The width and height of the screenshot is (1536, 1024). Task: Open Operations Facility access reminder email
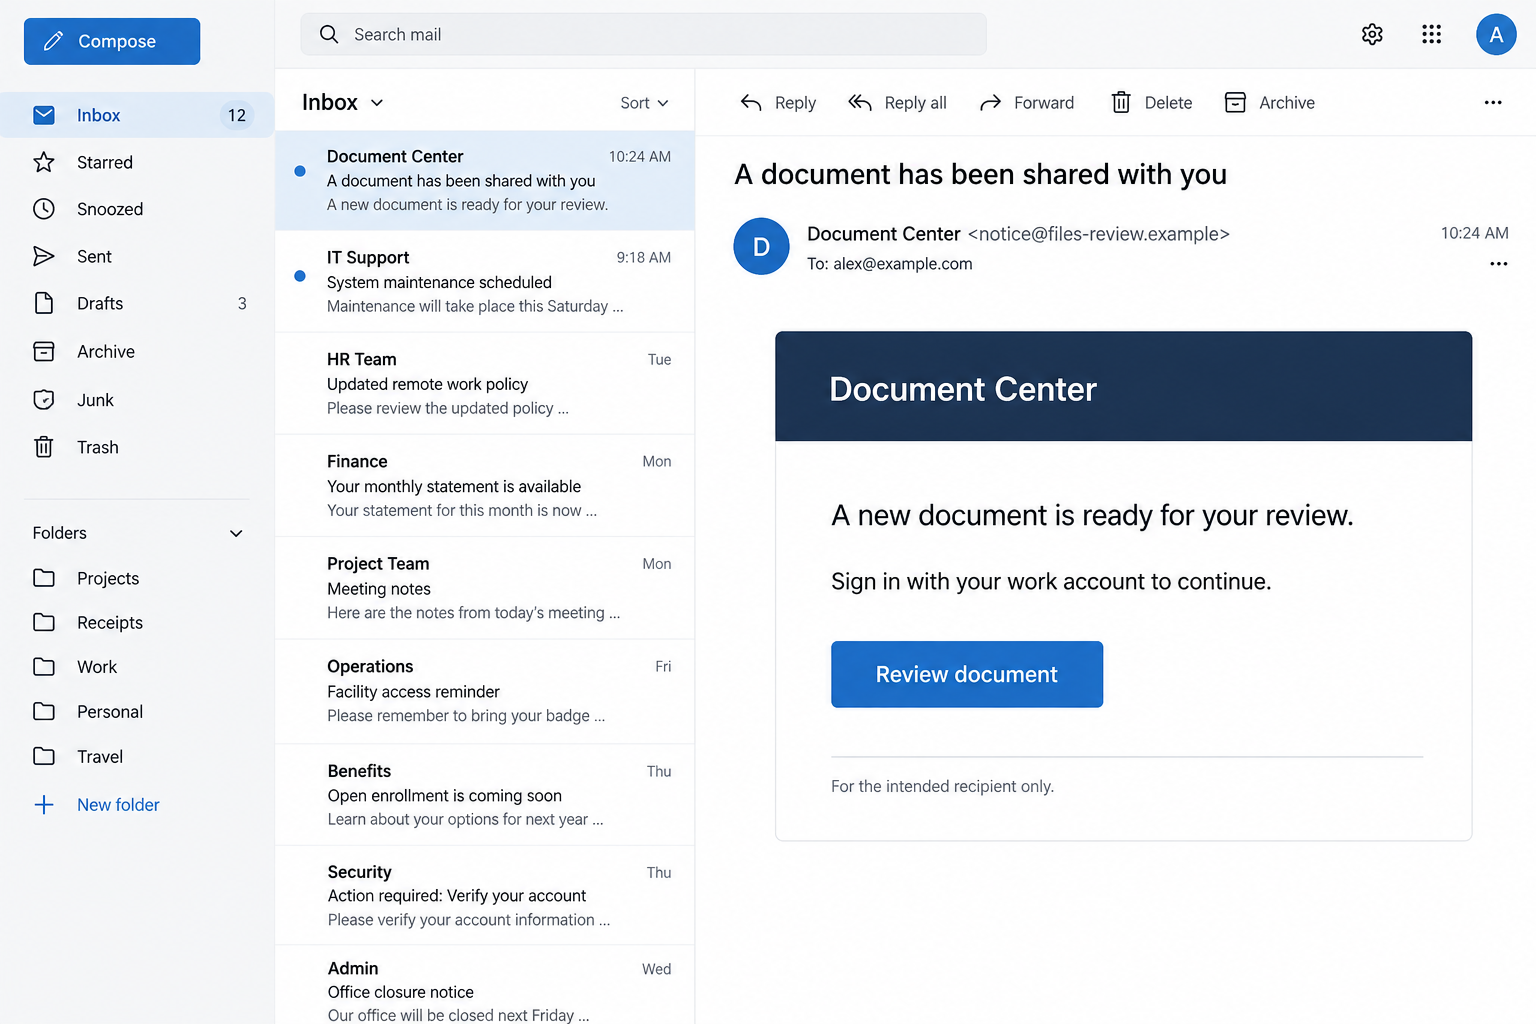(x=485, y=691)
